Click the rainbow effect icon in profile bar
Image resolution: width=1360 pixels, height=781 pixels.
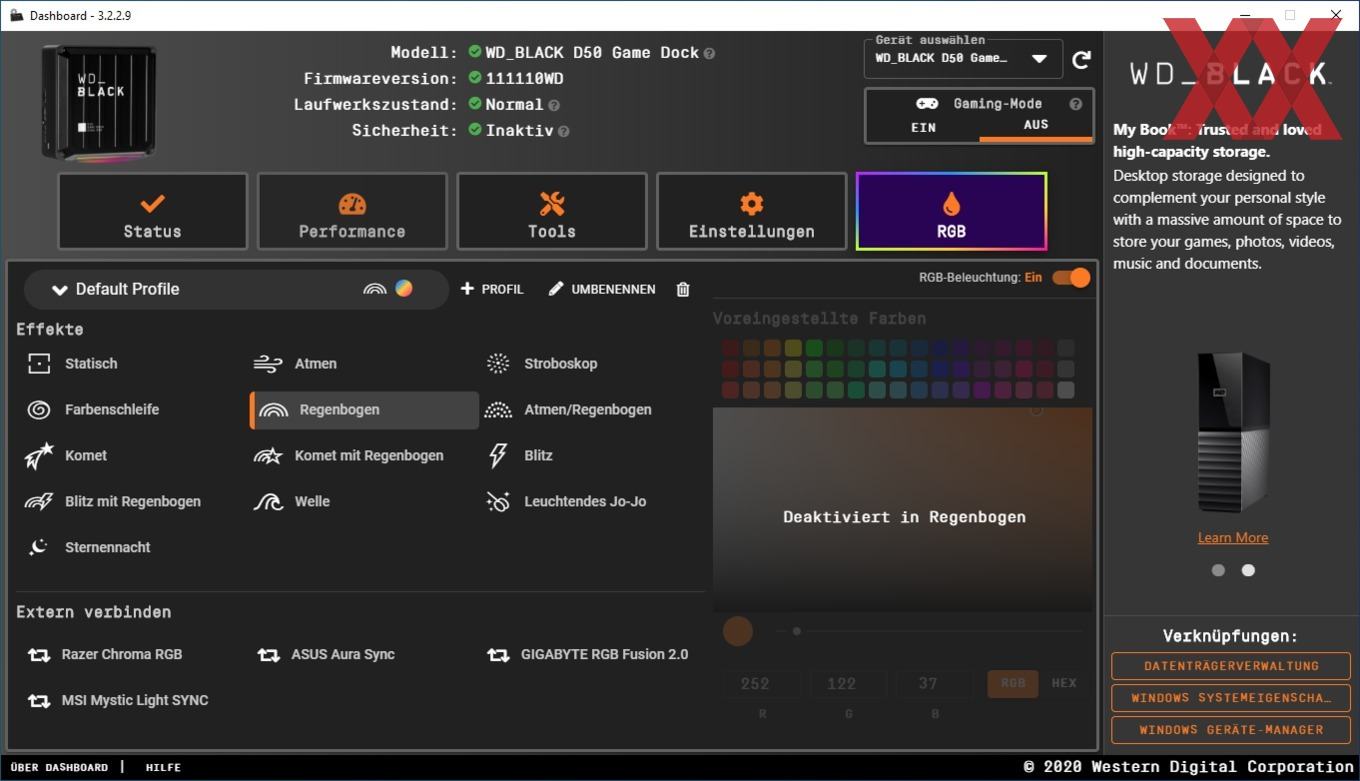coord(374,289)
